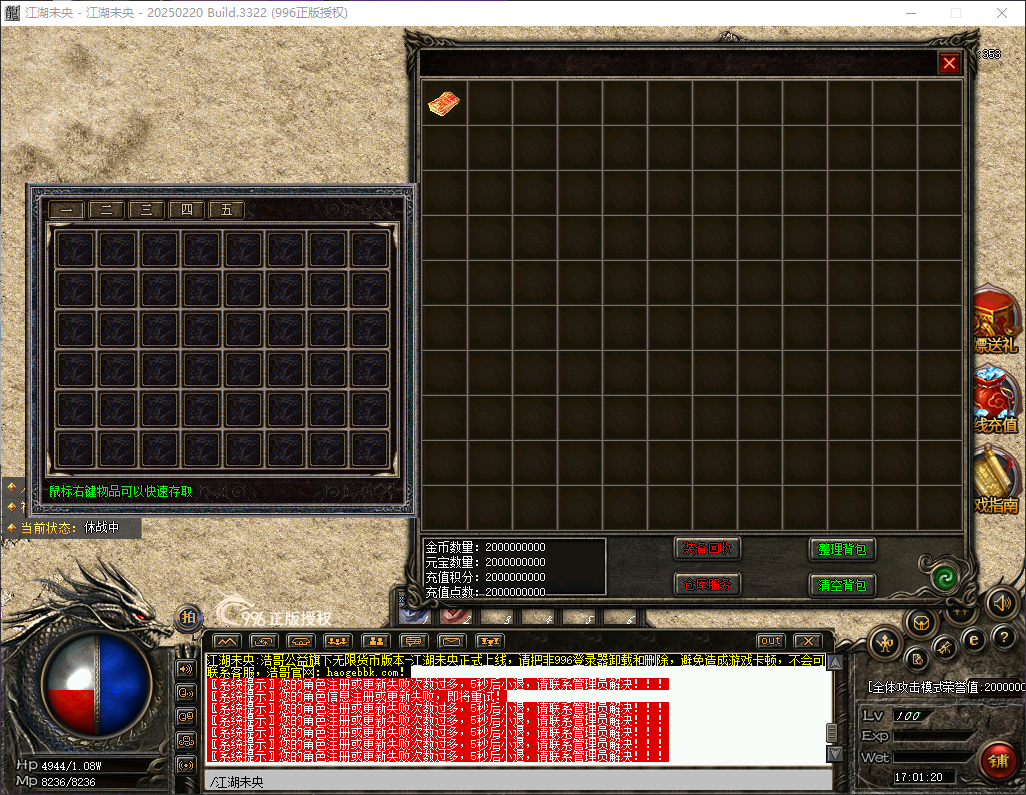
Task: Click the 清空背包 clear backpack button
Action: pyautogui.click(x=842, y=585)
